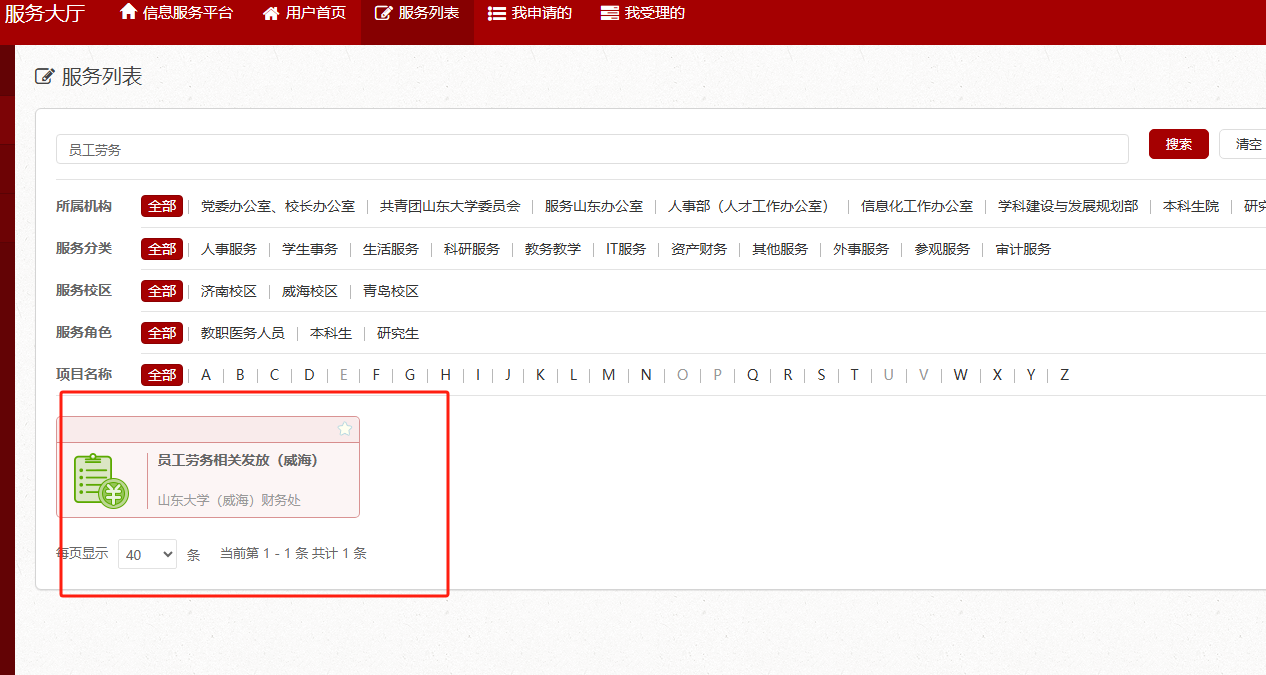Click 山东大学（威海）财务处 text
Viewport: 1266px width, 675px height.
(229, 500)
